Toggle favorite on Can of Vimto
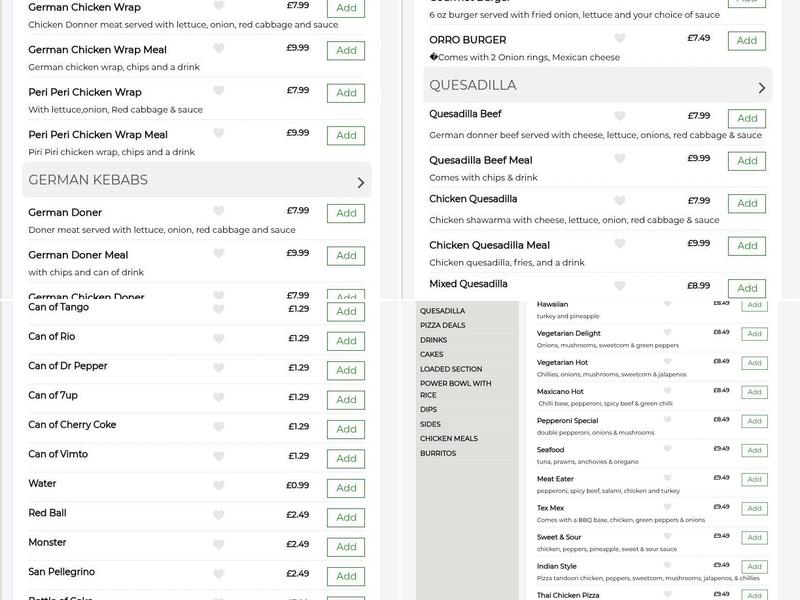 pyautogui.click(x=219, y=456)
